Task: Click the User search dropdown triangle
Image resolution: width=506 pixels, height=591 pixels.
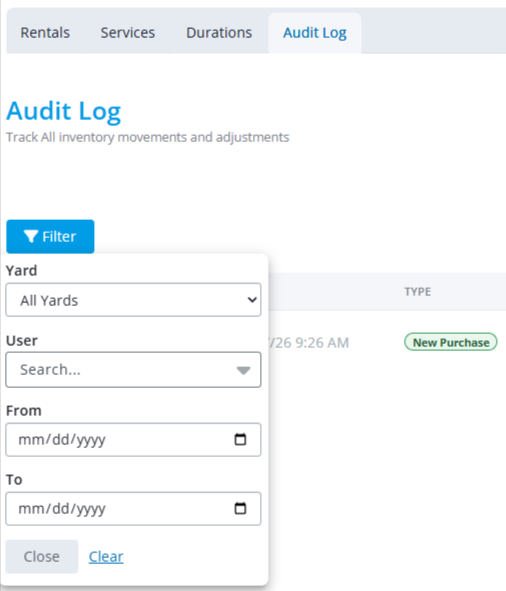Action: pyautogui.click(x=244, y=370)
